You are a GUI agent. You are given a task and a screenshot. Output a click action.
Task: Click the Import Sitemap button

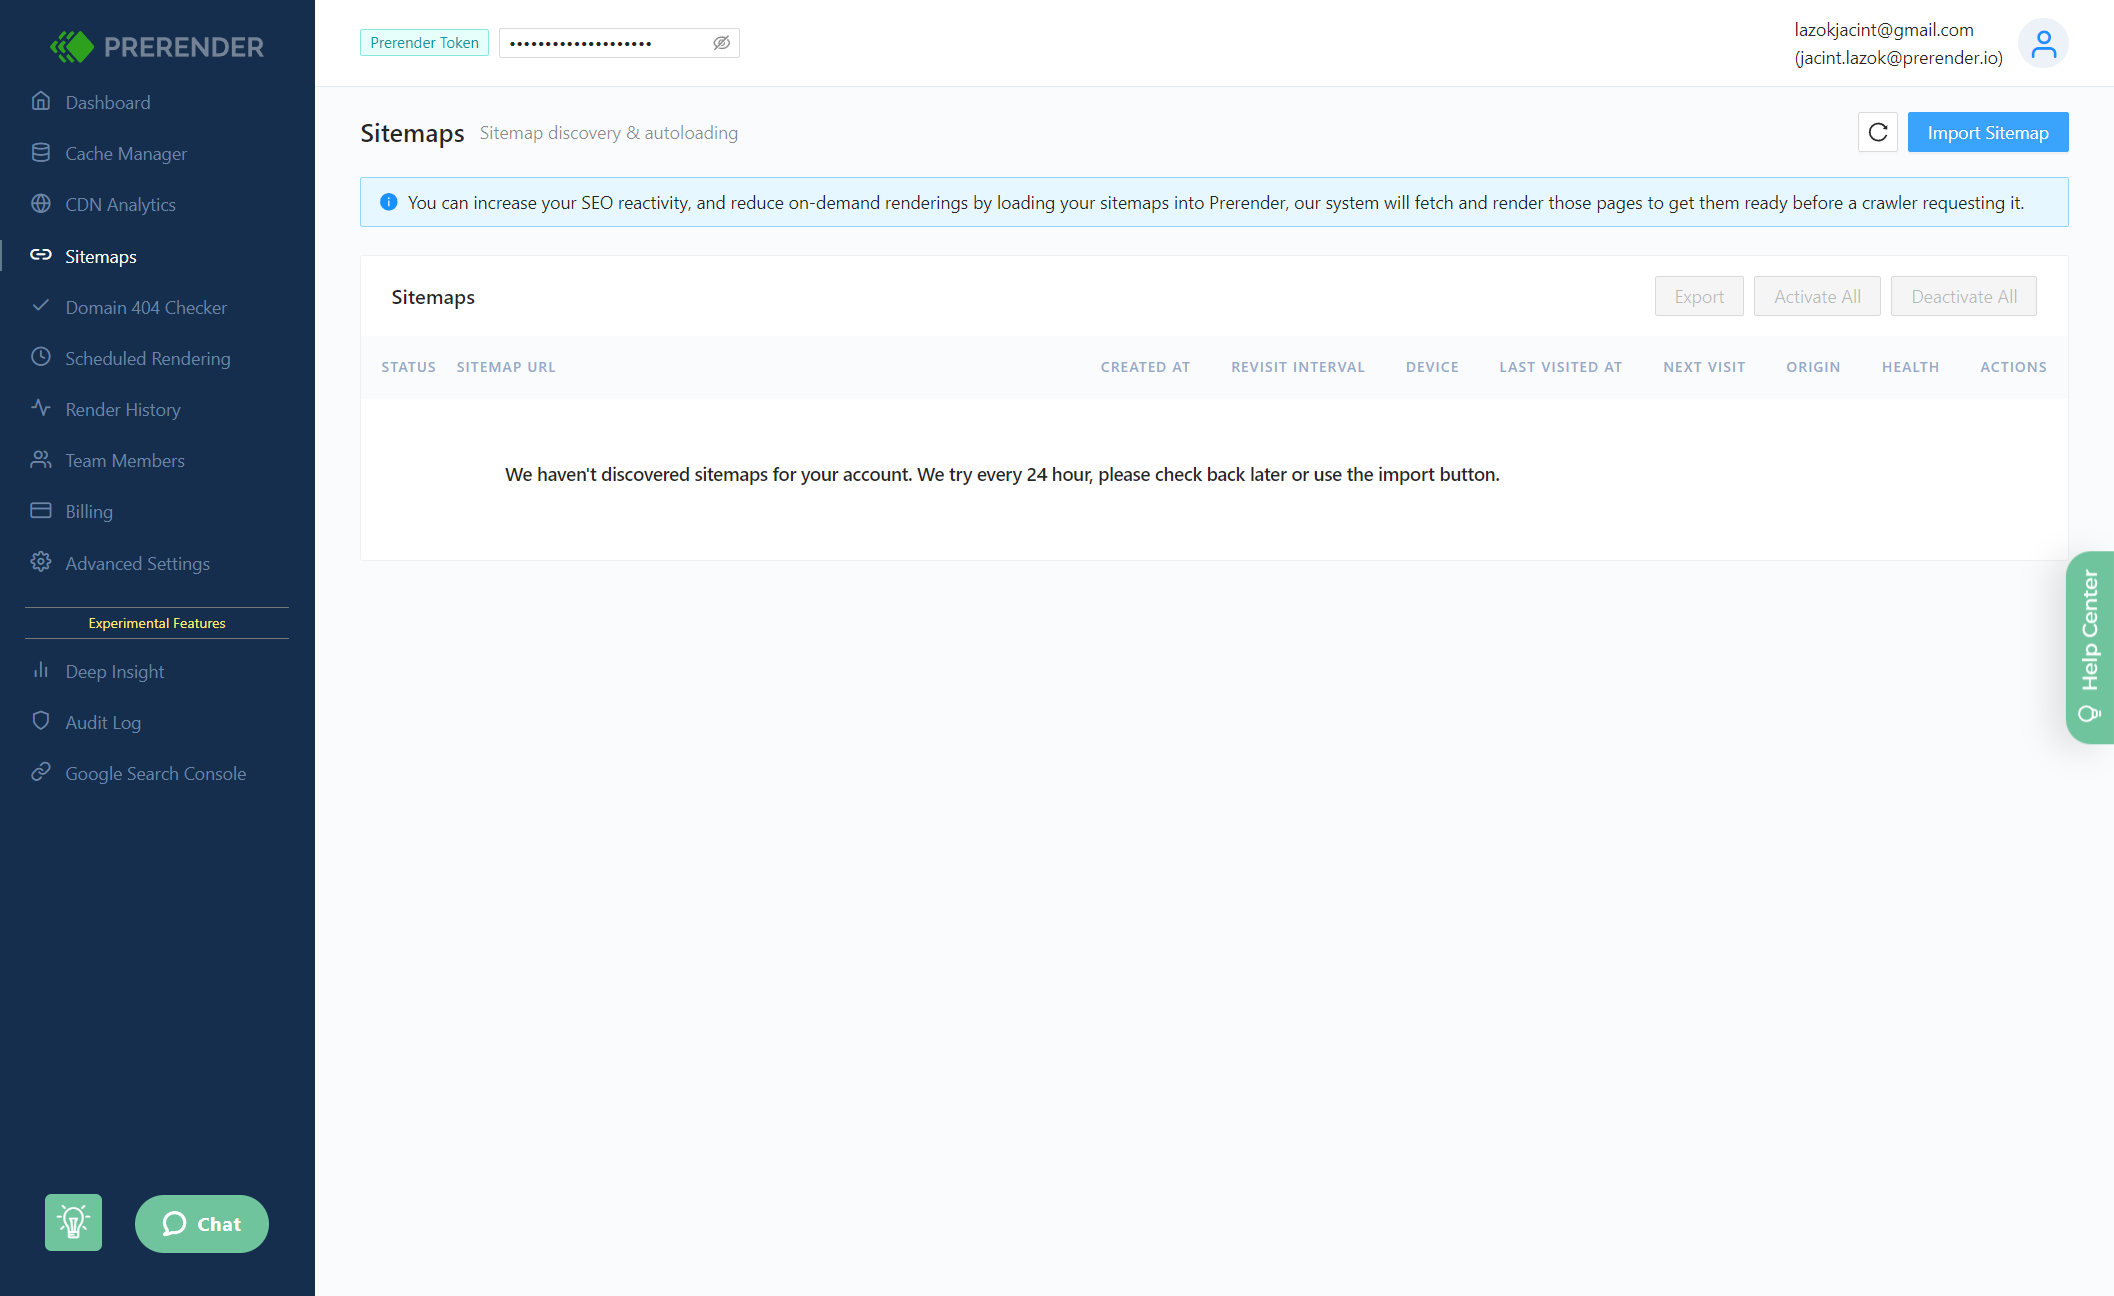pyautogui.click(x=1988, y=132)
